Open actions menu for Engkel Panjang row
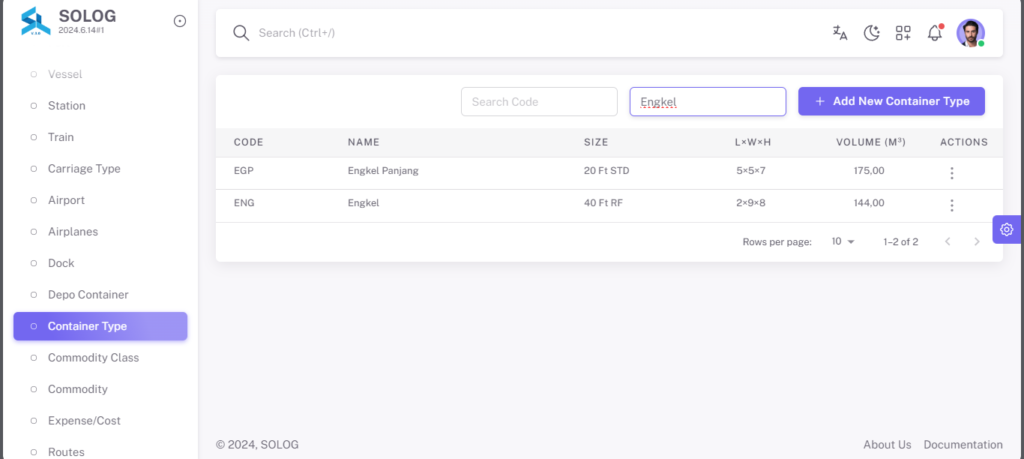This screenshot has height=459, width=1024. 952,173
